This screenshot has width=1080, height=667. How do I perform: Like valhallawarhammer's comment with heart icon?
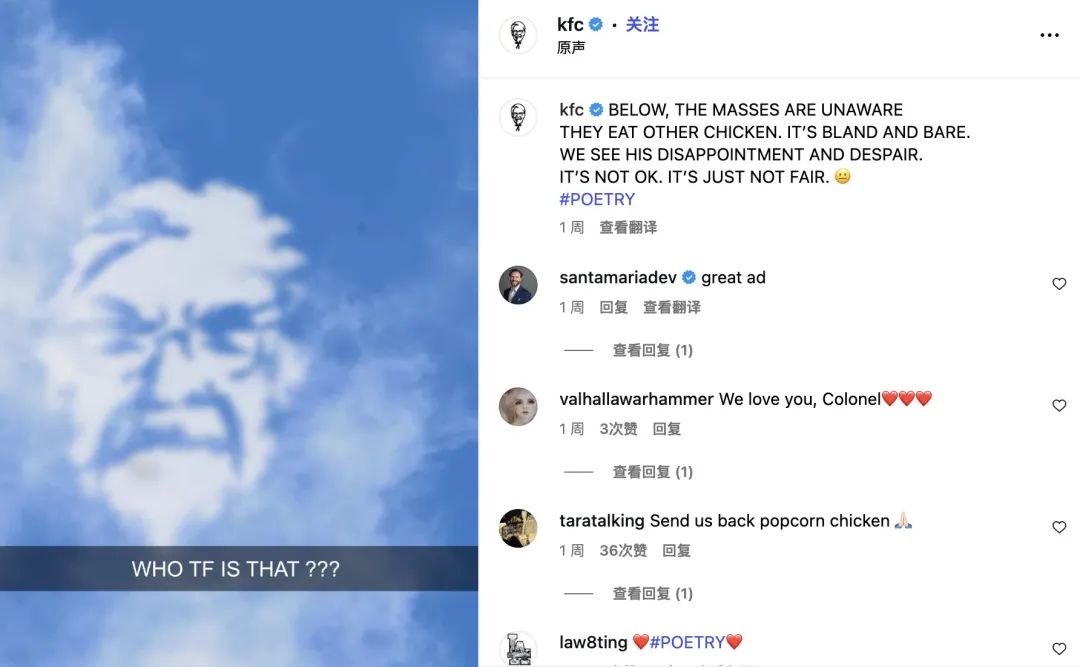(1059, 406)
